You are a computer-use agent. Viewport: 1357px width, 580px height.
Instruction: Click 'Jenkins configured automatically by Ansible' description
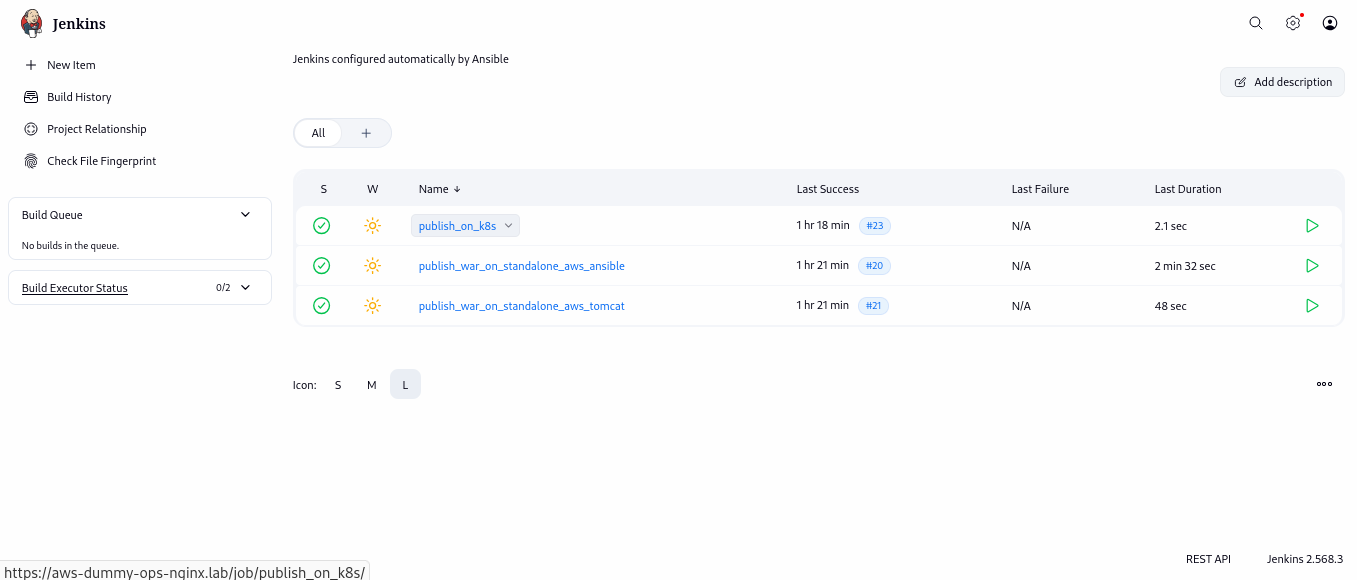click(x=401, y=59)
